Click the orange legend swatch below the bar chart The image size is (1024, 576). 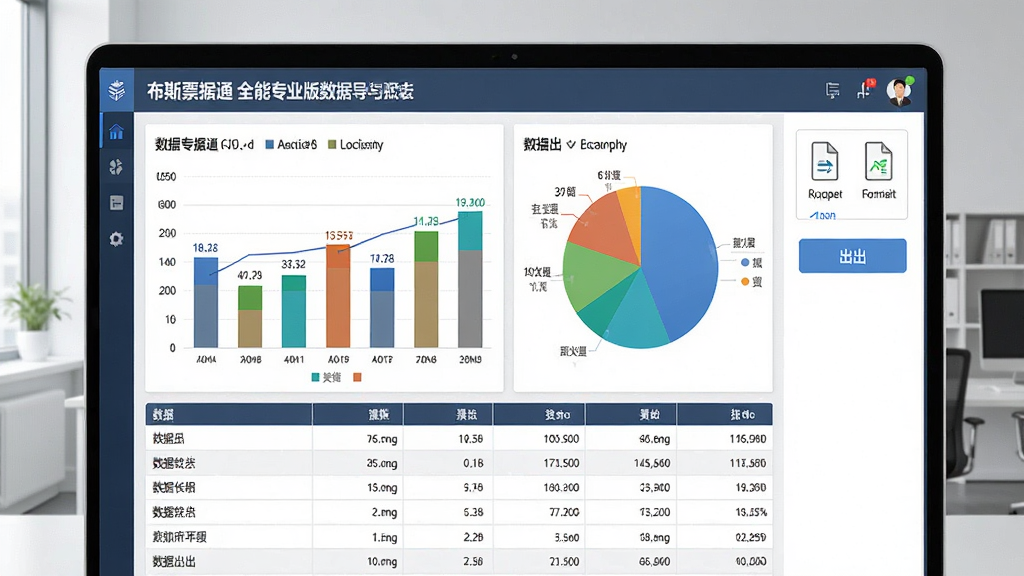pos(357,377)
